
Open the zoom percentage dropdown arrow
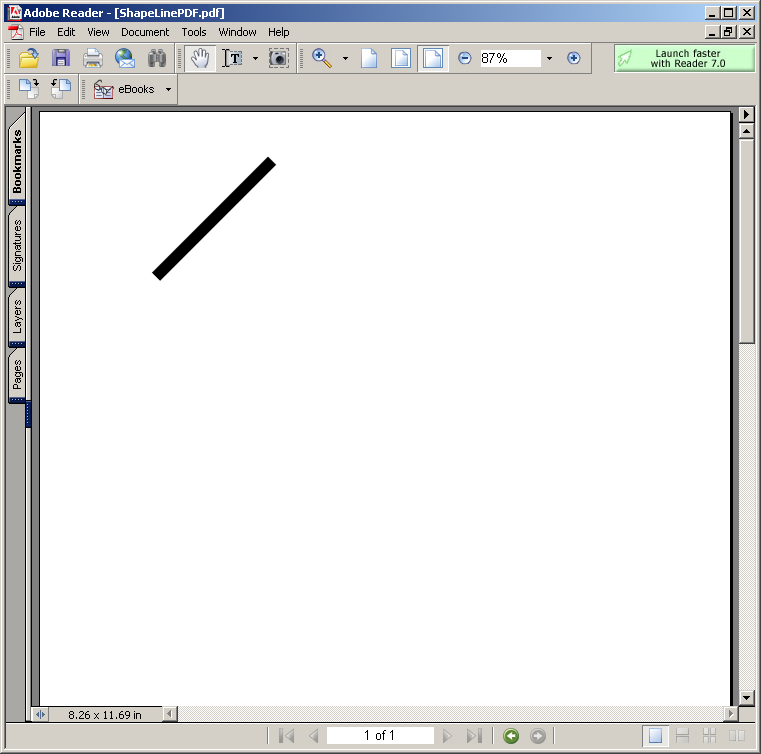click(x=549, y=58)
